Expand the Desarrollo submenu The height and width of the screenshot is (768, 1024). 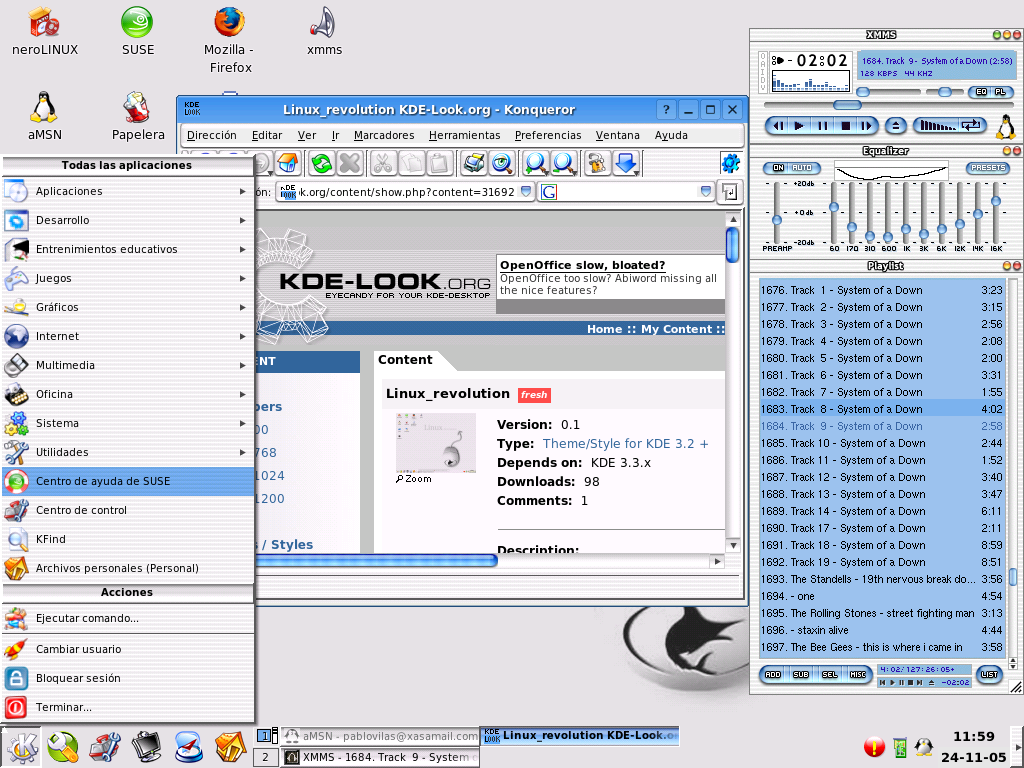(127, 220)
